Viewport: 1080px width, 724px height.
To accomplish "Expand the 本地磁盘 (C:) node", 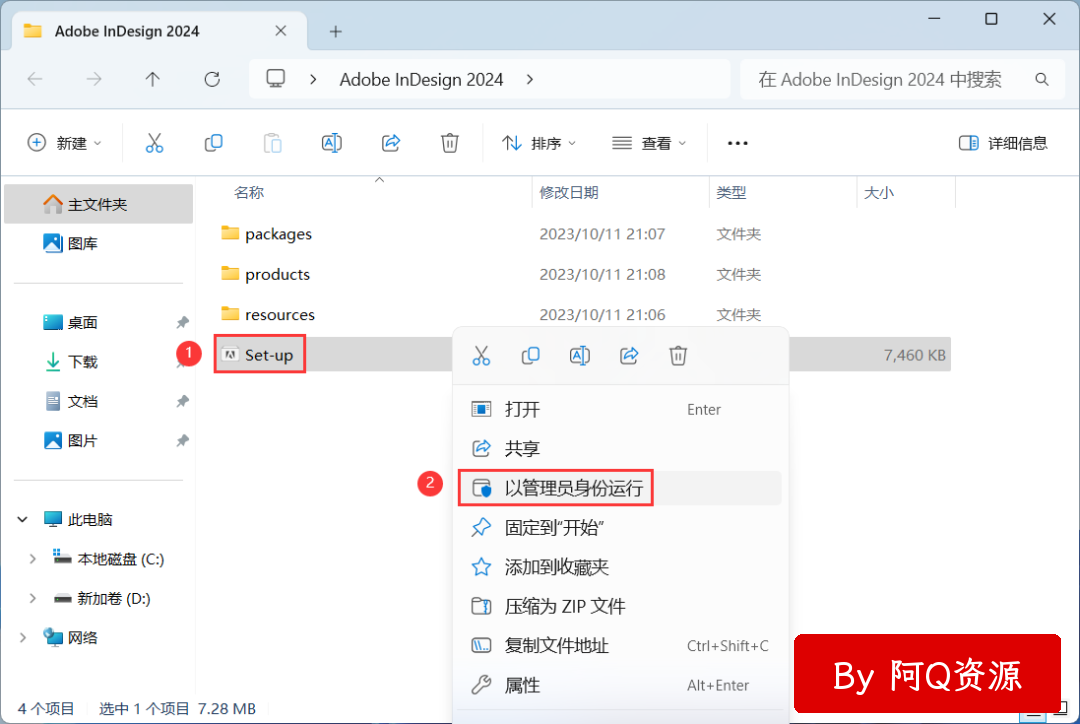I will tap(32, 559).
